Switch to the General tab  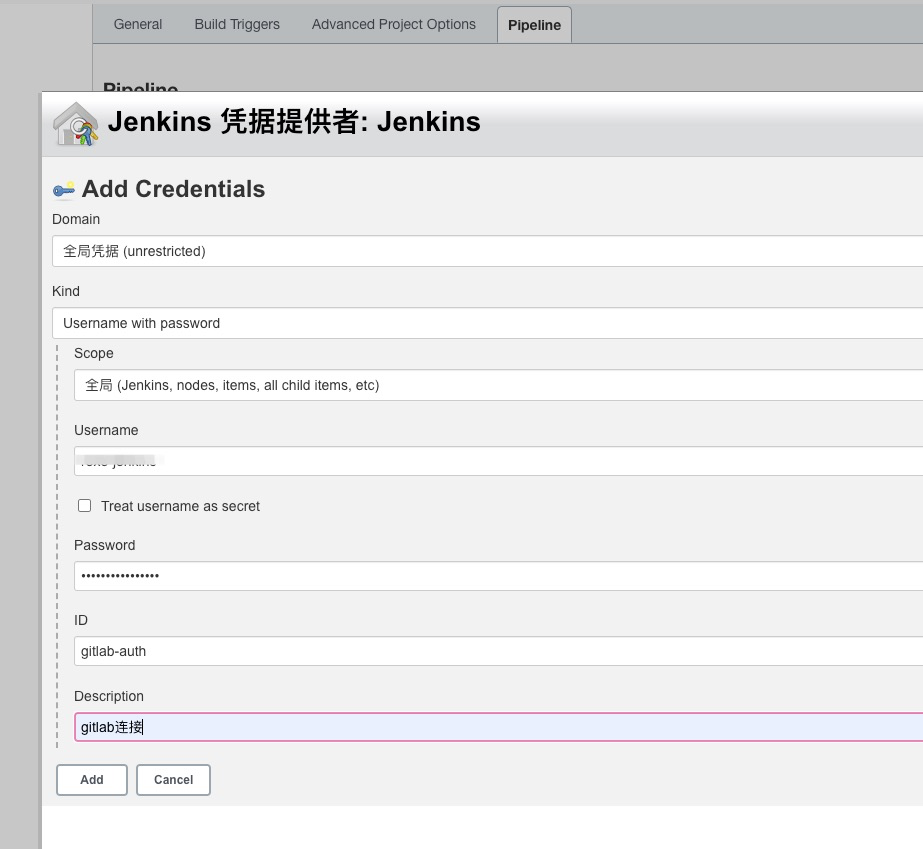138,24
